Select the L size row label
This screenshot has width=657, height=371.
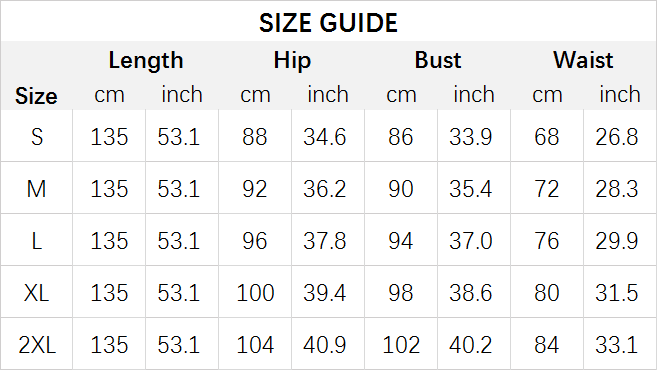click(37, 241)
